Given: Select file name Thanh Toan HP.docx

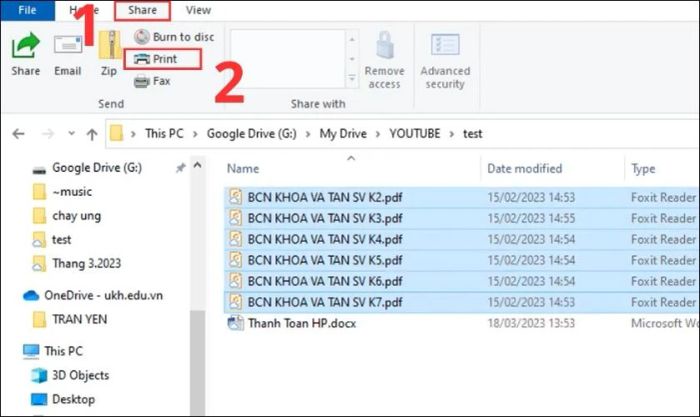Looking at the screenshot, I should click(x=302, y=323).
